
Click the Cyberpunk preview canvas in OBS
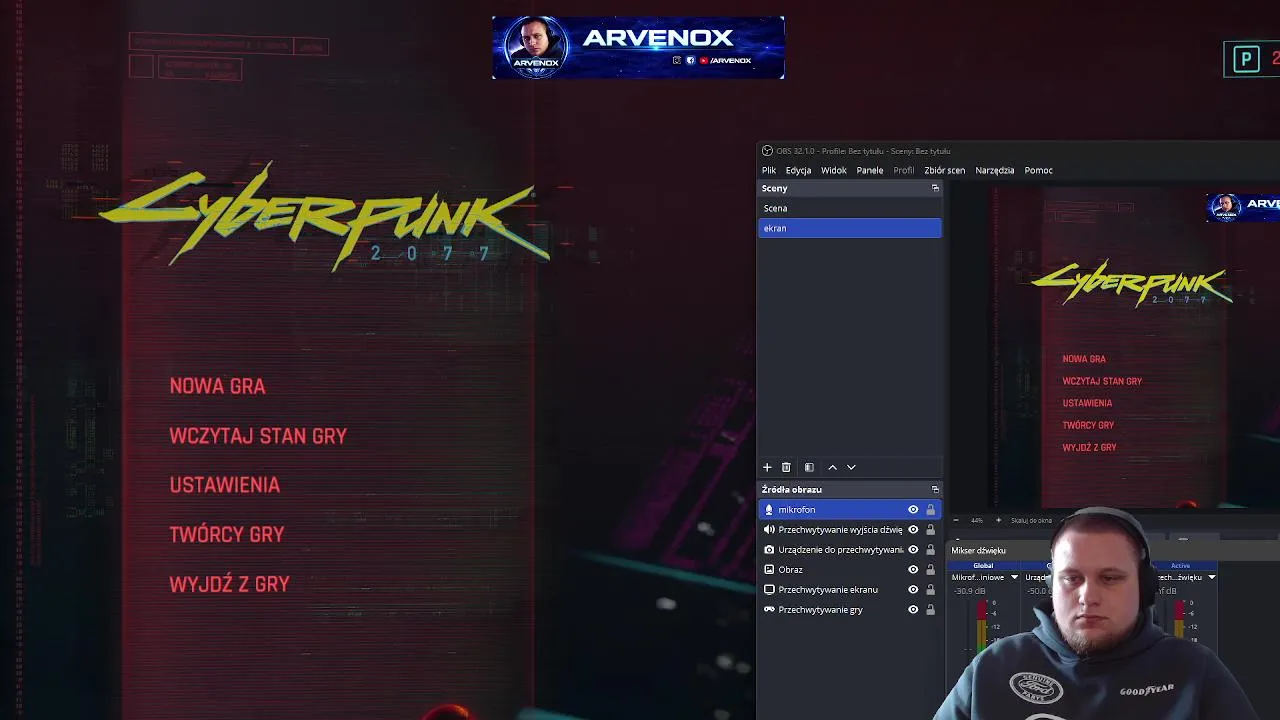(1135, 349)
